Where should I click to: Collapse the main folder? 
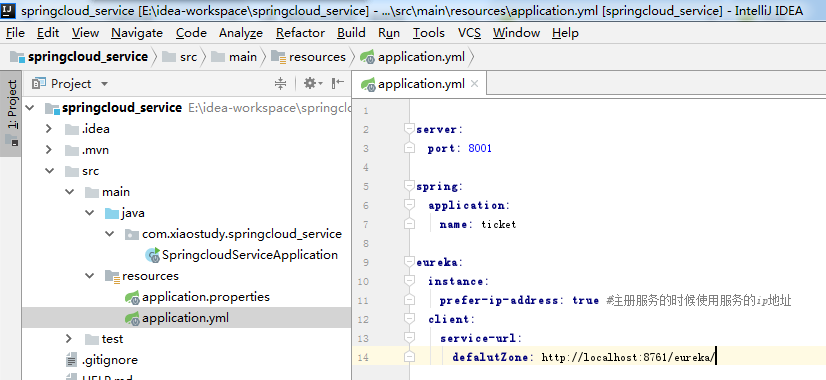coord(70,192)
